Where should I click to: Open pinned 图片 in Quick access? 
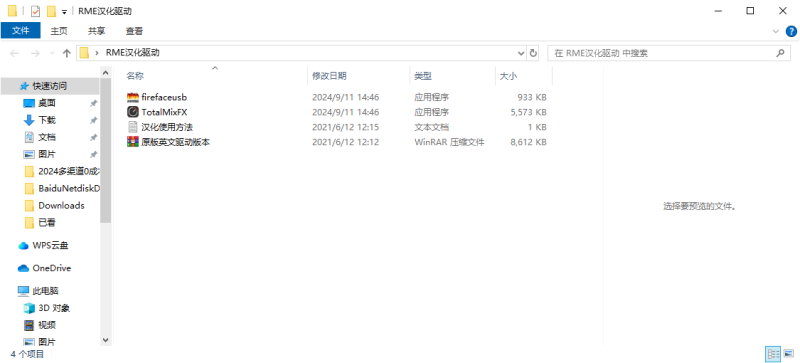pos(47,154)
